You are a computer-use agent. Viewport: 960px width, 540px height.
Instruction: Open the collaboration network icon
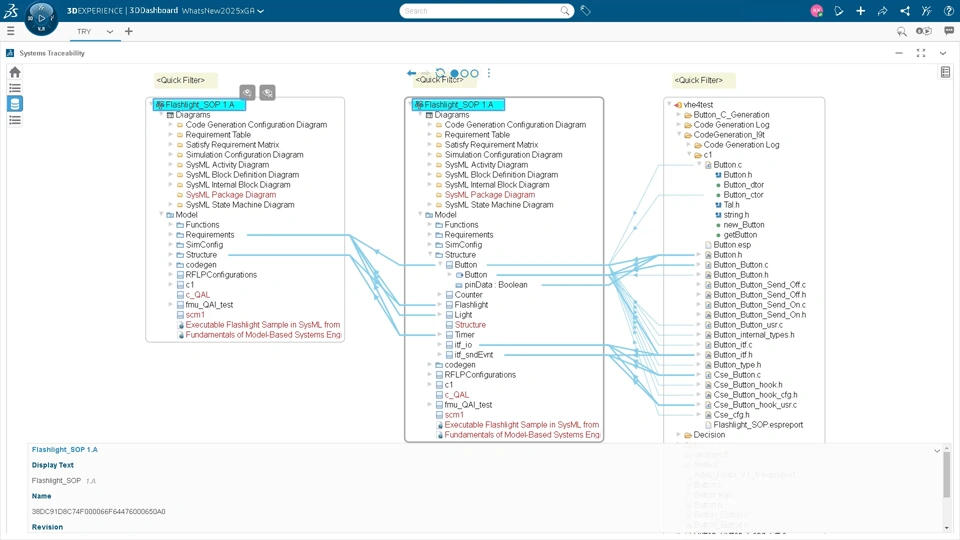(x=905, y=11)
